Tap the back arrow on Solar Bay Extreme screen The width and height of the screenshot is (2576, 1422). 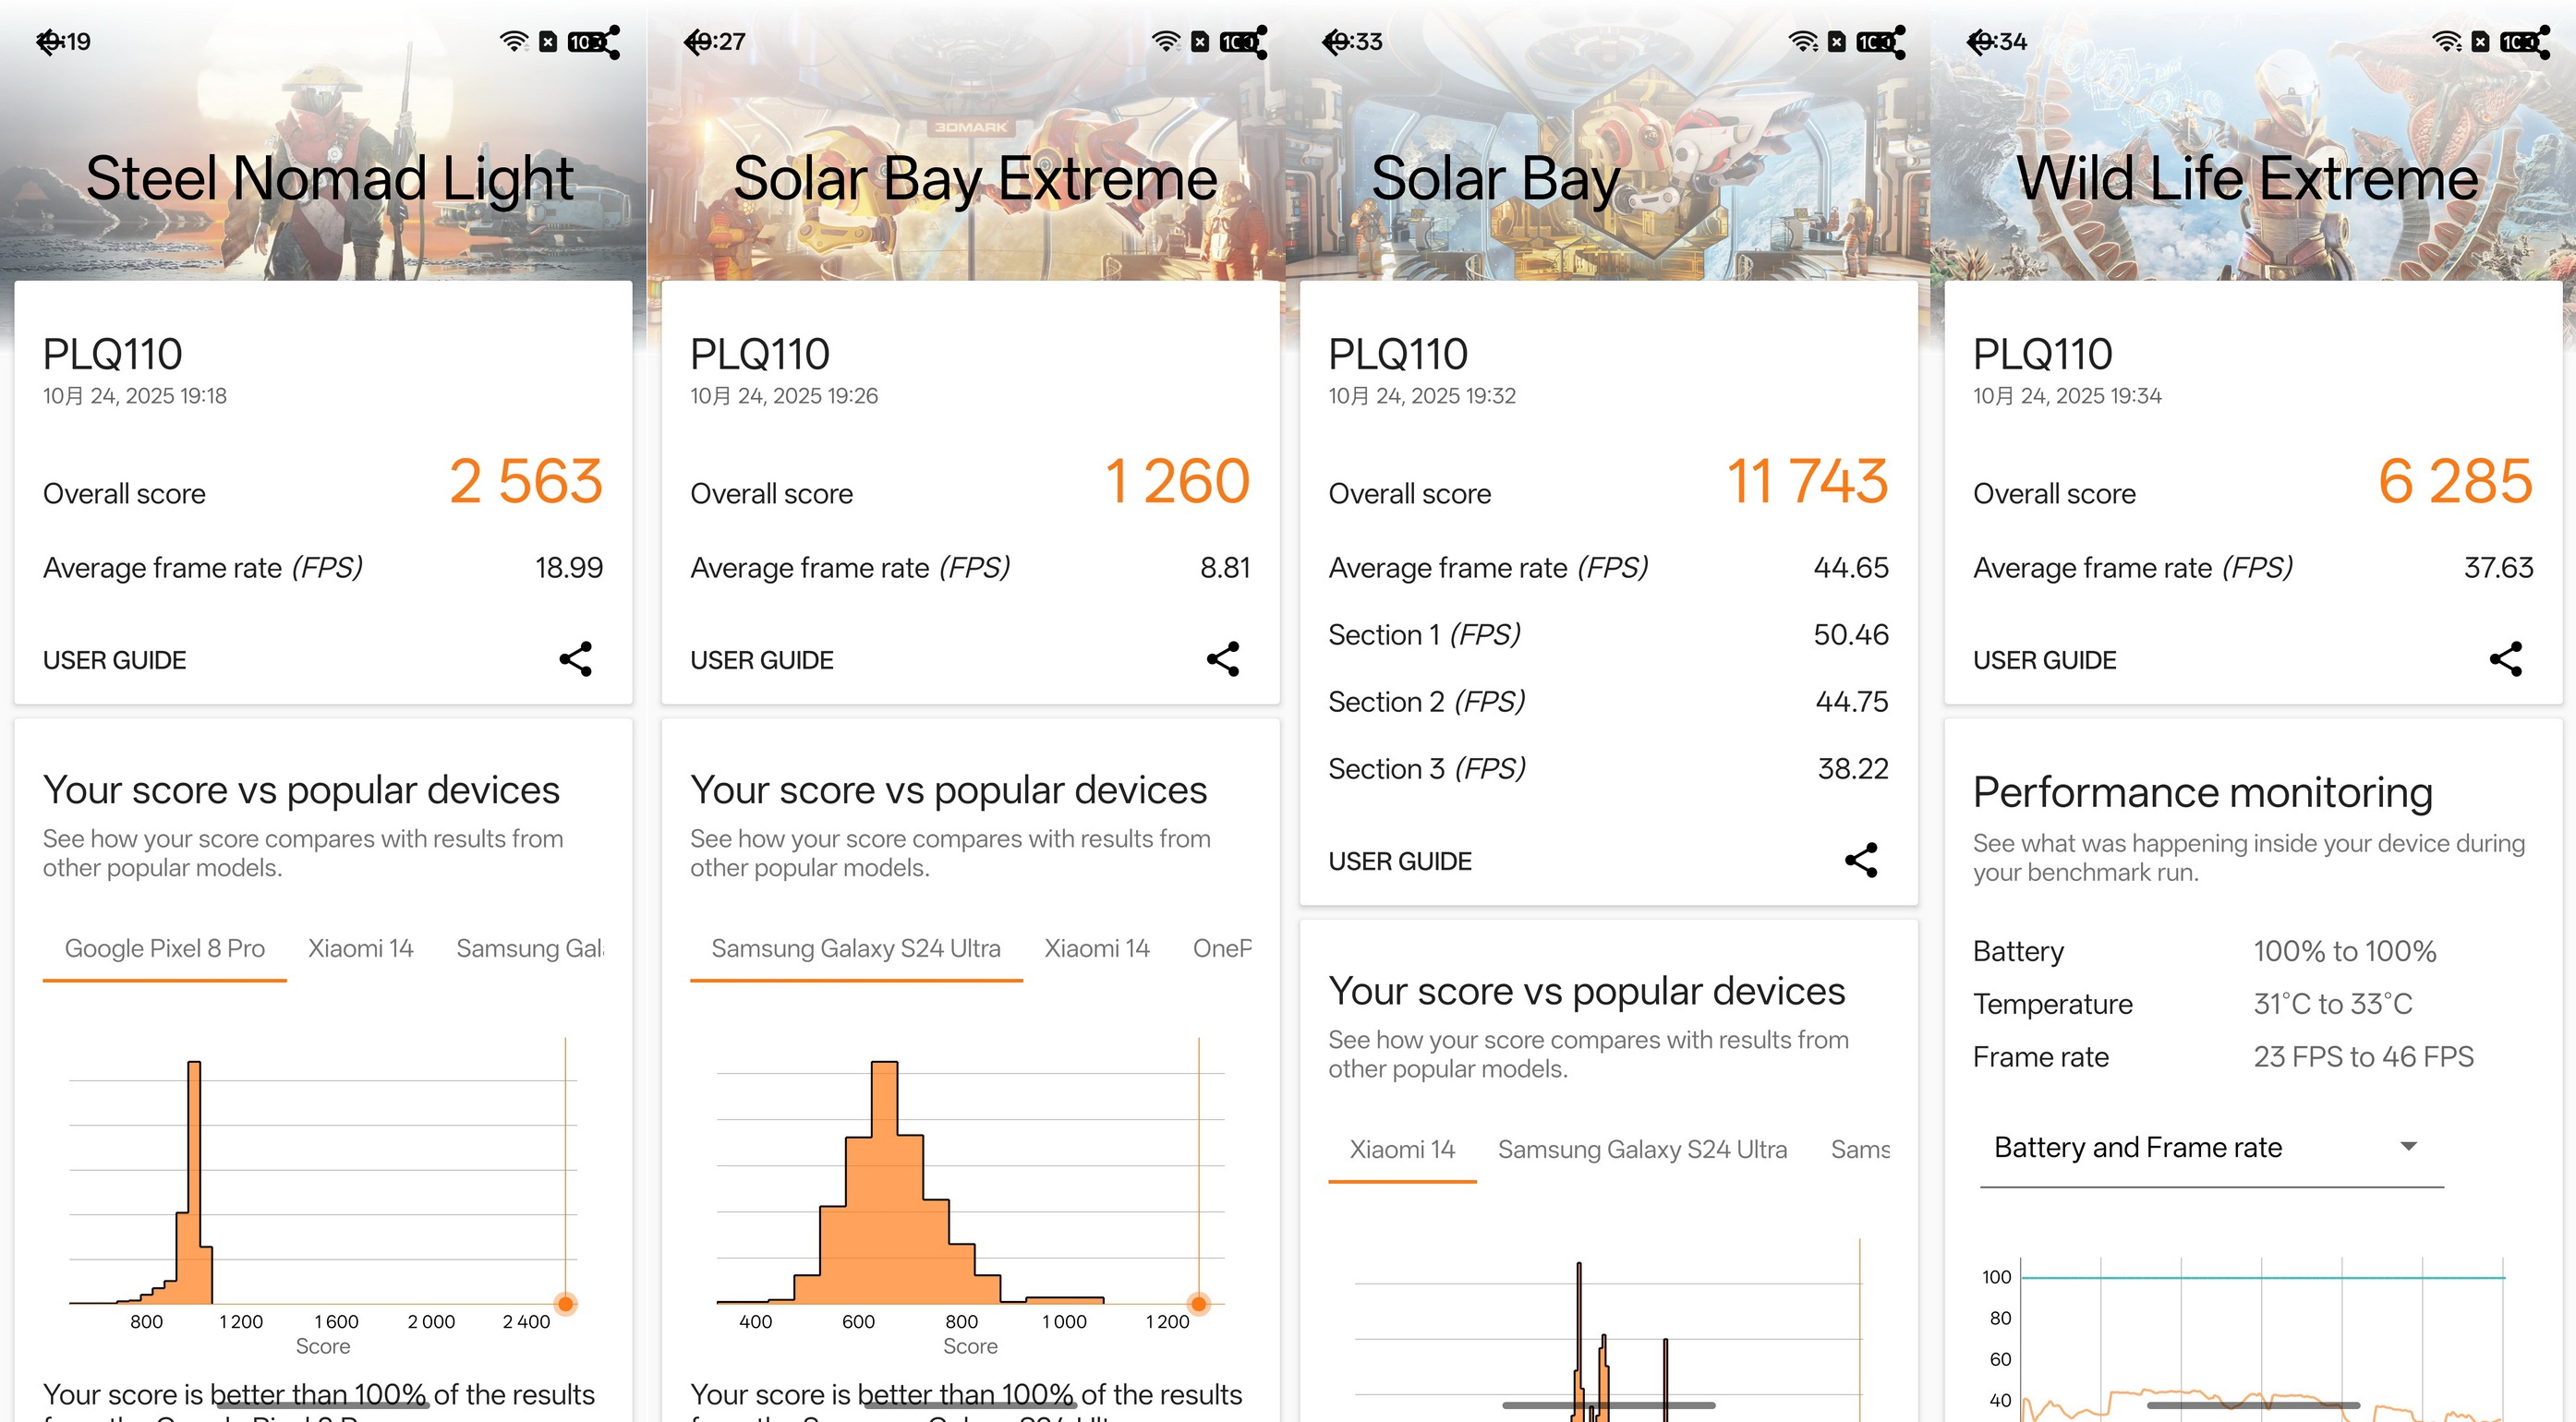coord(696,41)
